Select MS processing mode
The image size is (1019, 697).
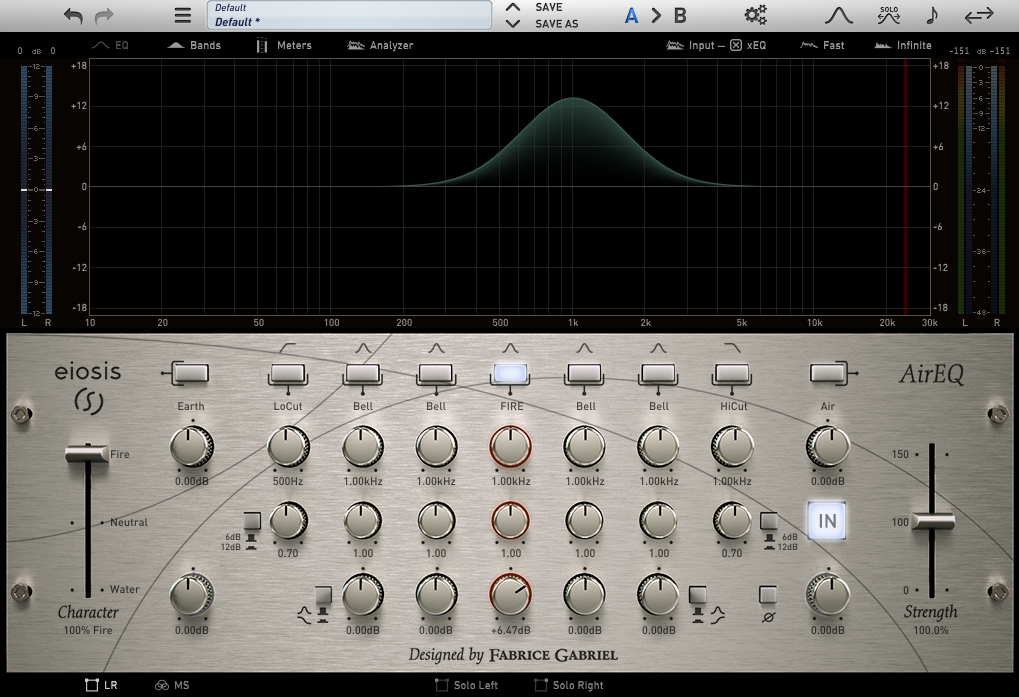tap(172, 685)
